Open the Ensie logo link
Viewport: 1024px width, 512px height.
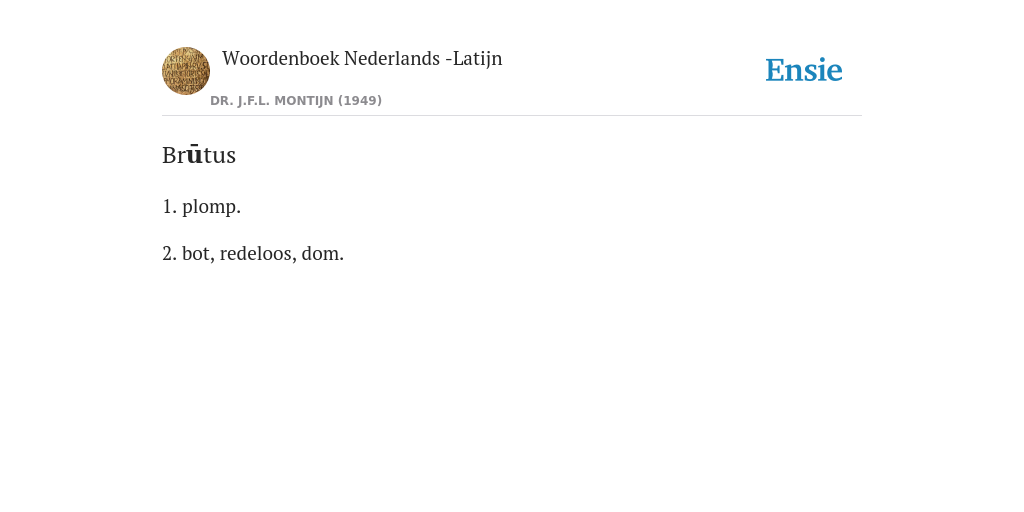click(804, 70)
